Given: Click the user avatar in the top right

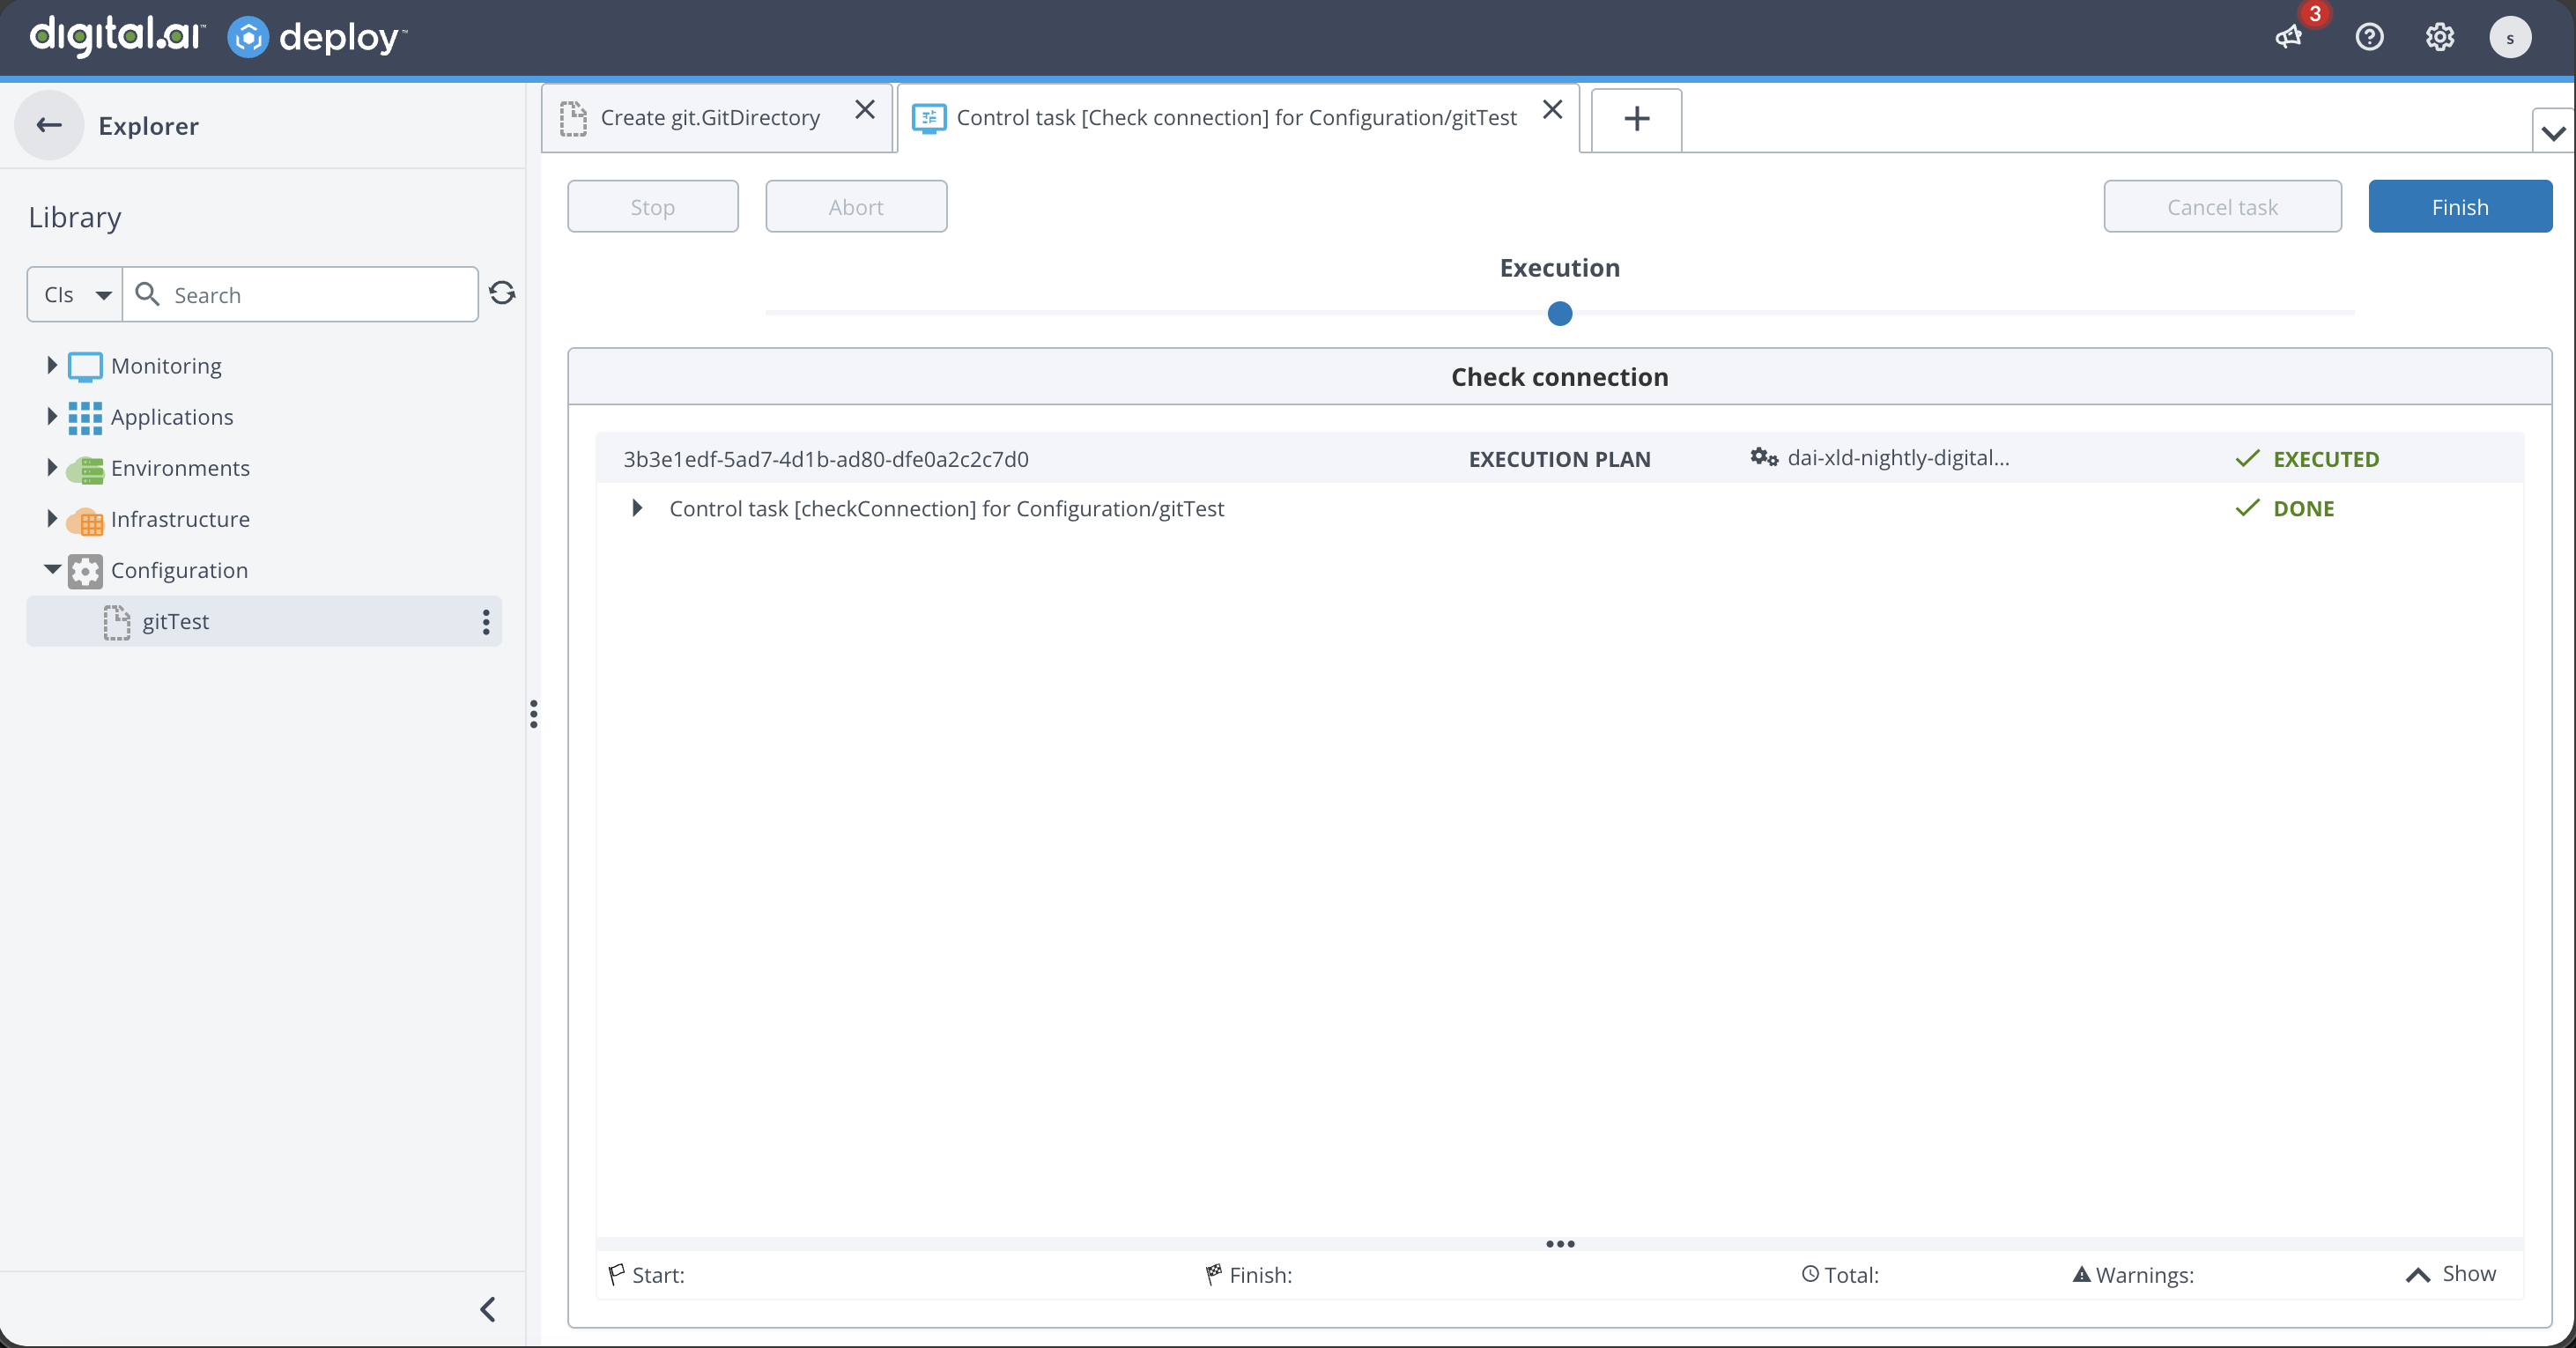Looking at the screenshot, I should [2510, 38].
